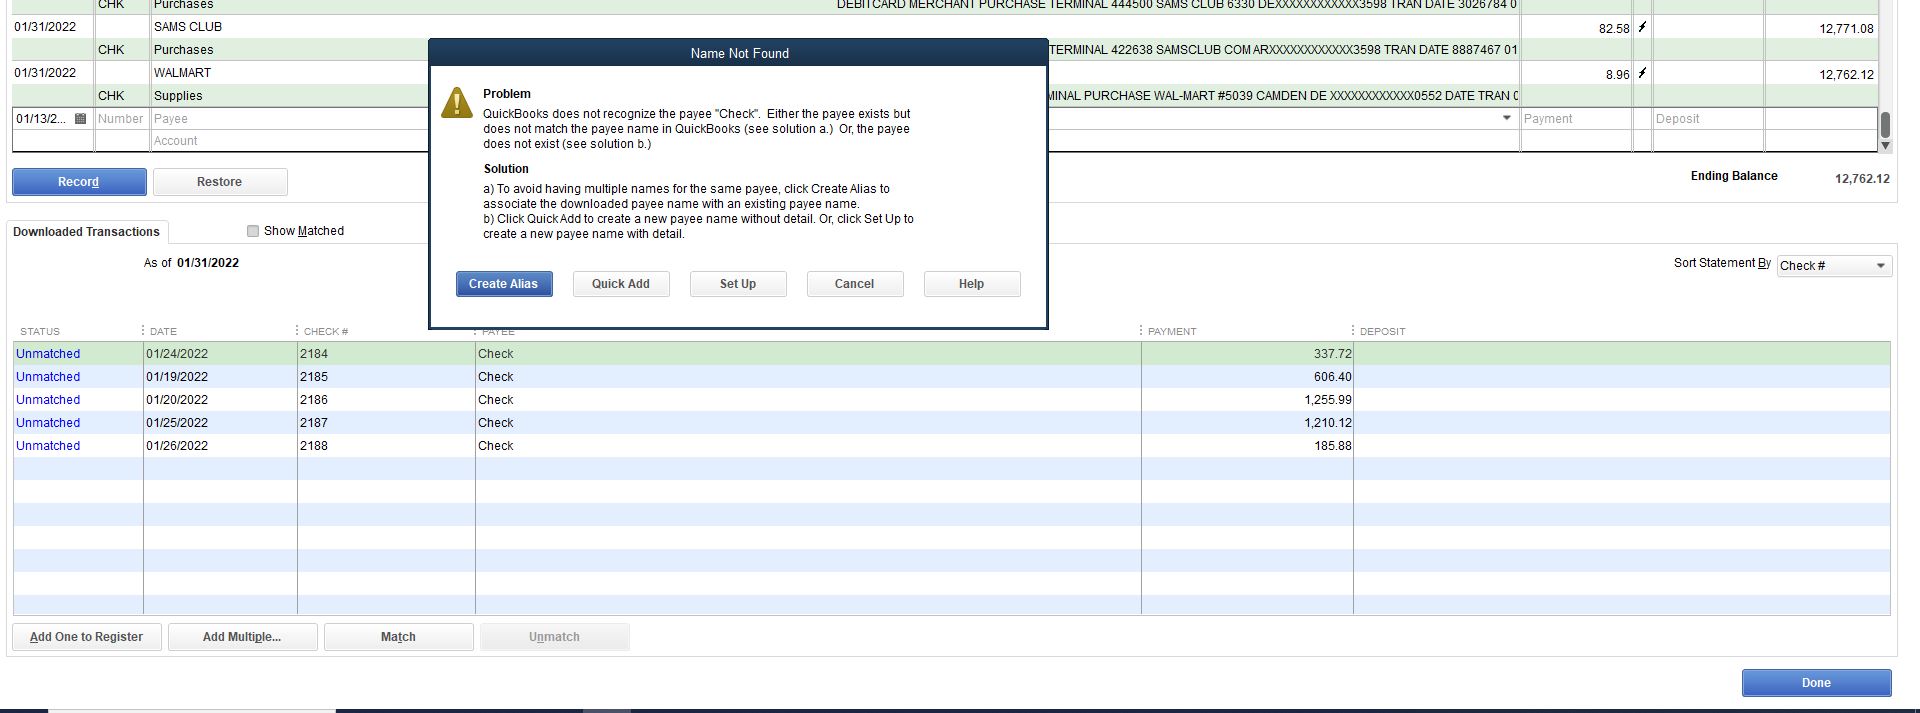Screen dimensions: 1920x713
Task: Click Set Up to create payee
Action: 738,284
